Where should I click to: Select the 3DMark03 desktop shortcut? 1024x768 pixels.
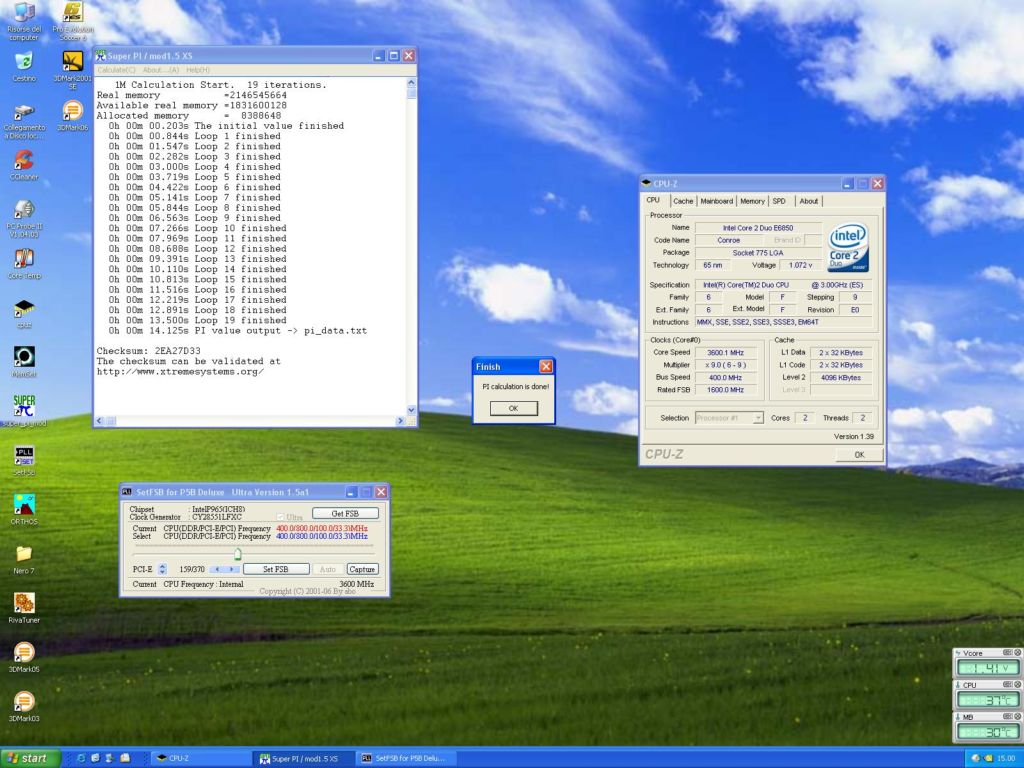click(24, 706)
